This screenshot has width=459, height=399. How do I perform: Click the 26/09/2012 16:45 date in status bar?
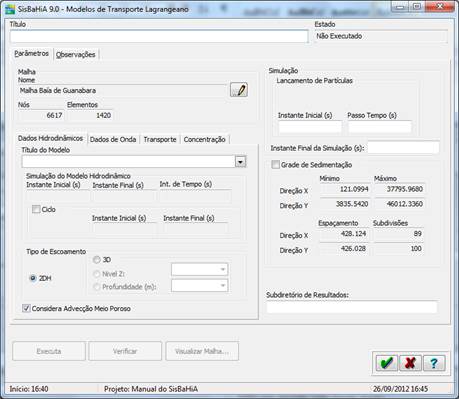pos(400,389)
